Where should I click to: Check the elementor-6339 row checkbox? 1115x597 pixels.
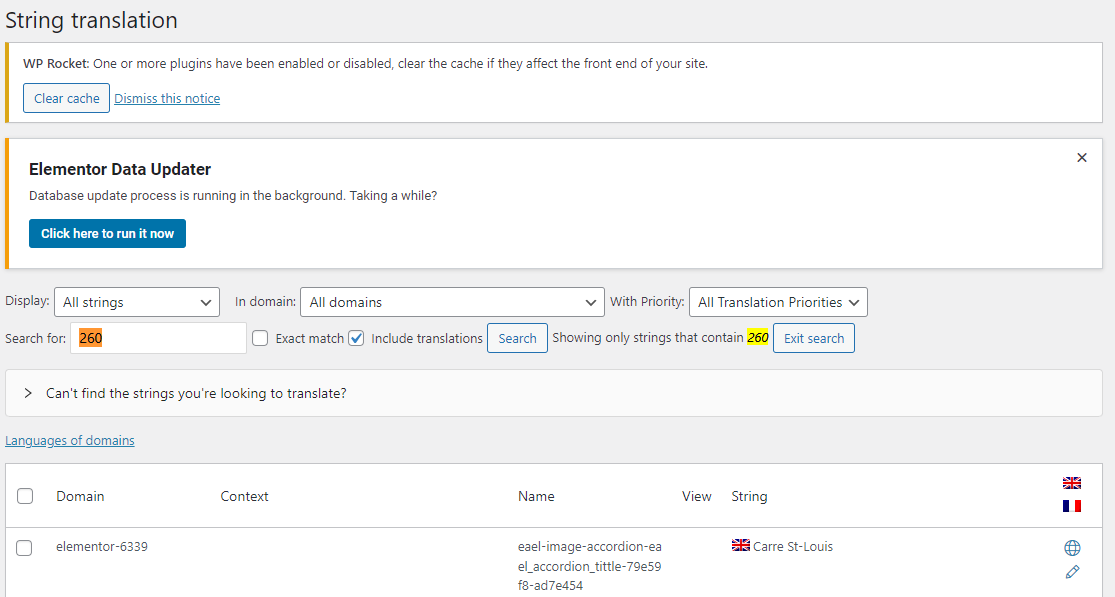coord(25,548)
